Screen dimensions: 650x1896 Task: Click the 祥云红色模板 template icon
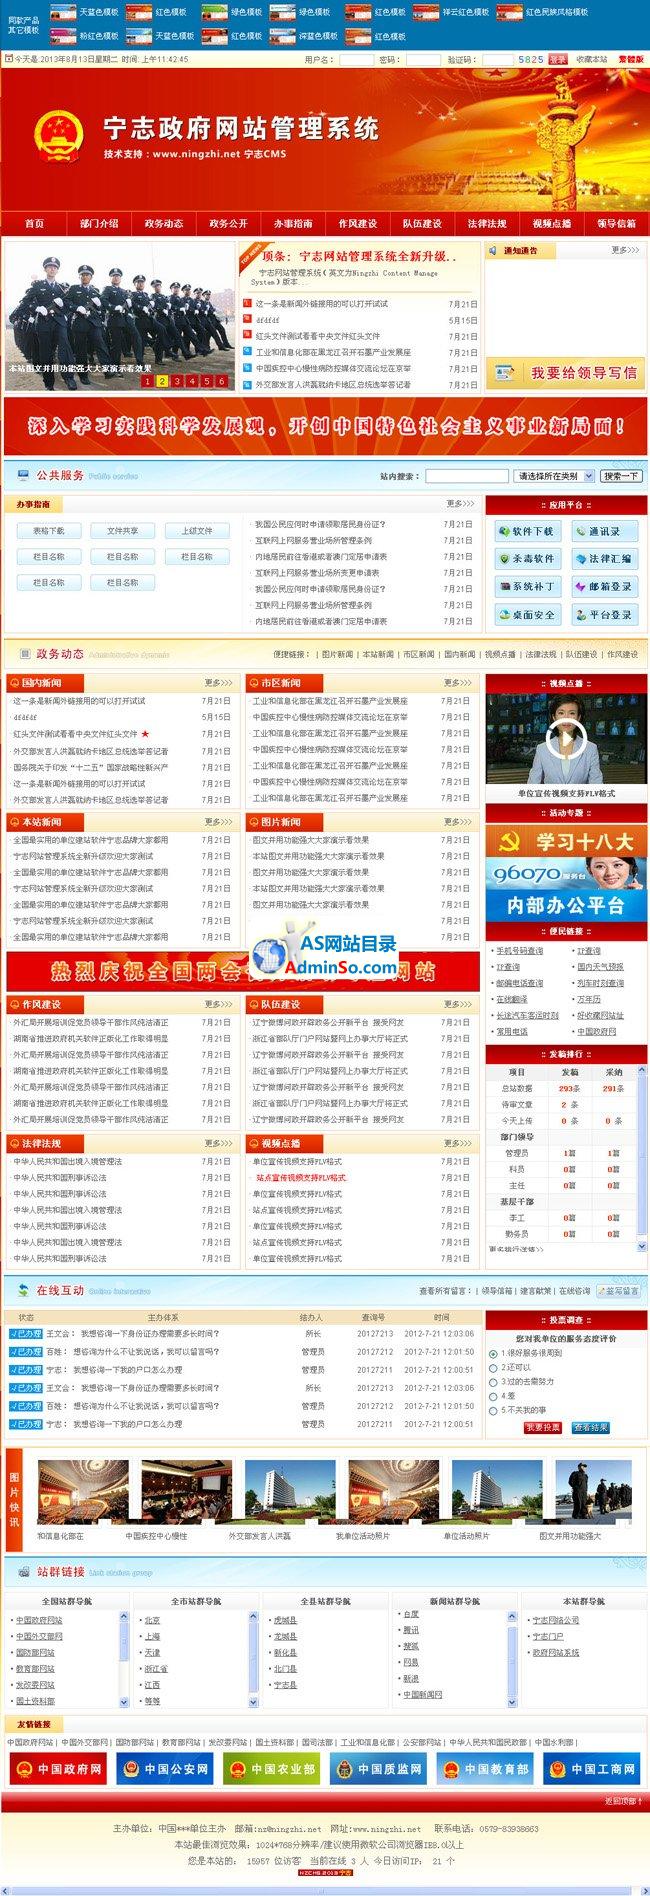tap(428, 12)
